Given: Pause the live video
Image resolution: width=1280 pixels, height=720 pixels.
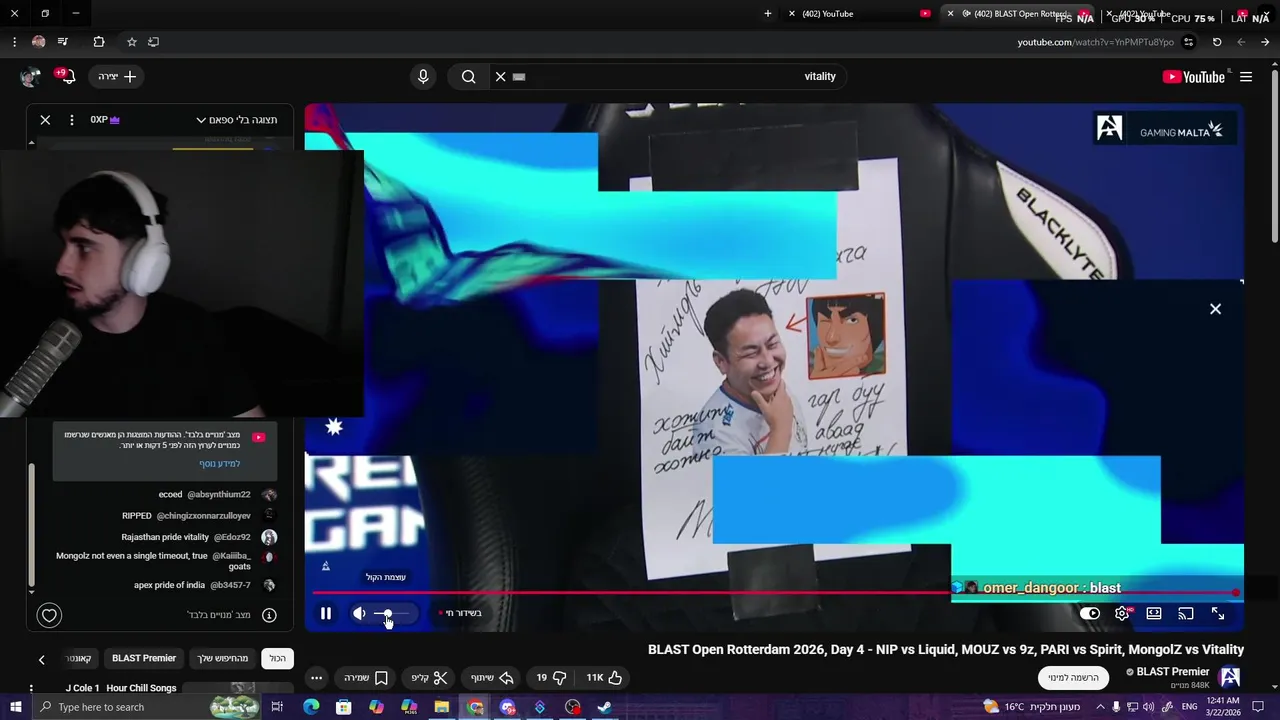Looking at the screenshot, I should (326, 613).
